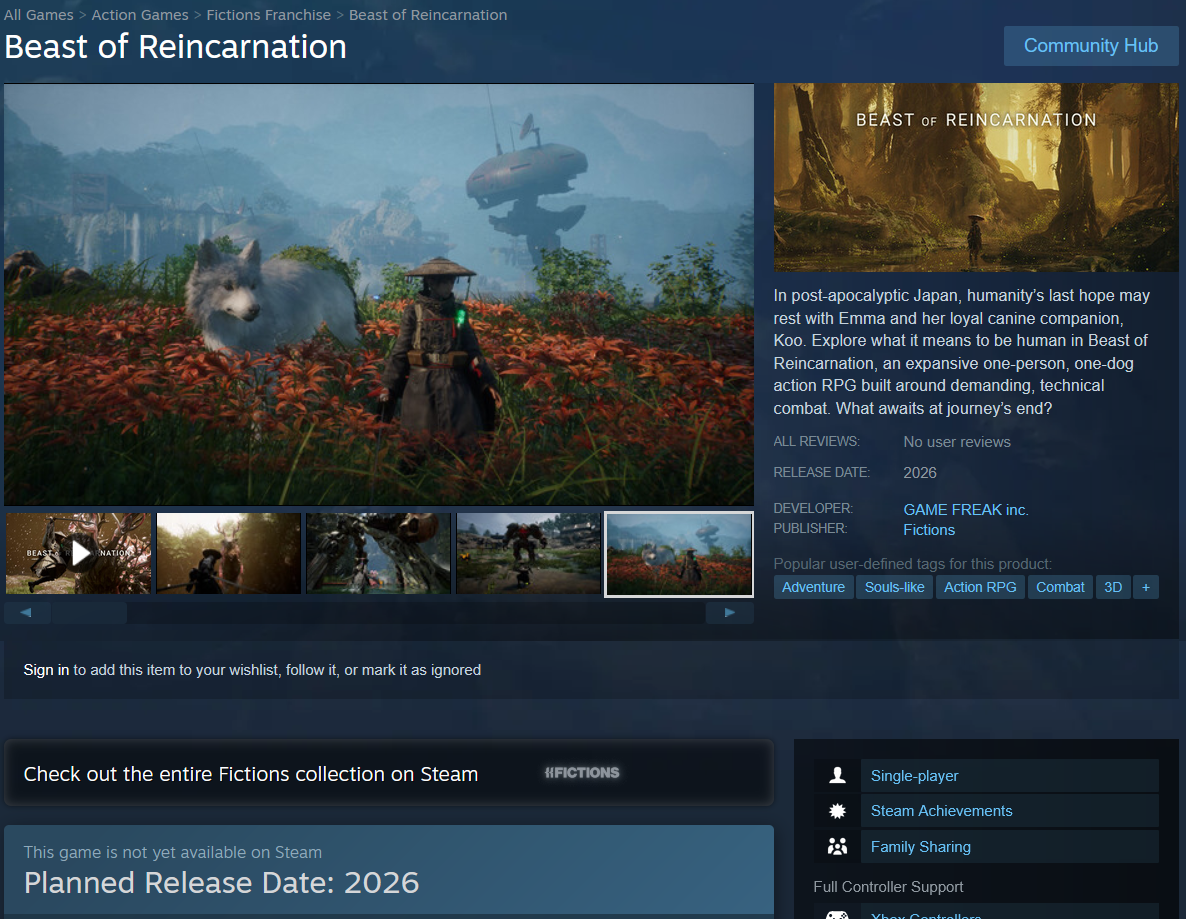Viewport: 1186px width, 919px height.
Task: Click the Beast of Reincarnation page title
Action: (x=175, y=47)
